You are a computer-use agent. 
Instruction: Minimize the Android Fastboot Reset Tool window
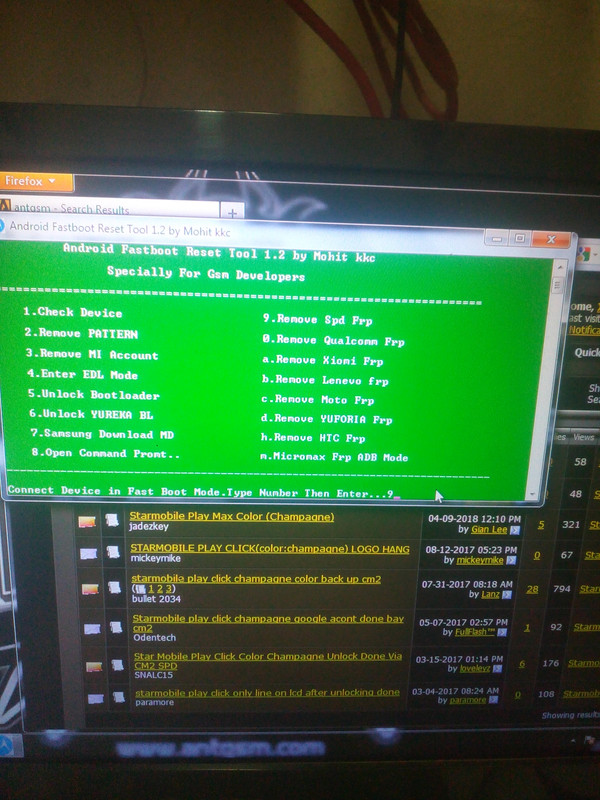tap(497, 238)
